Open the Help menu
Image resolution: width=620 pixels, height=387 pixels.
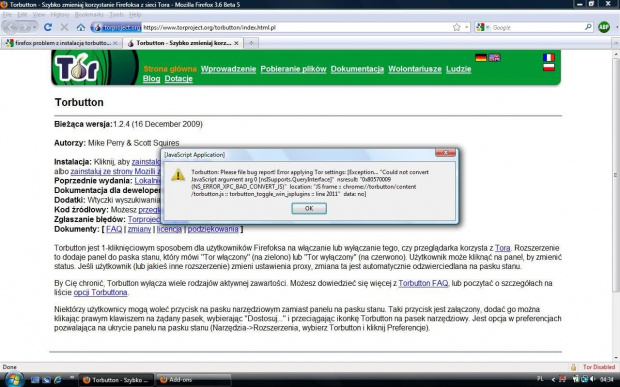click(x=135, y=15)
